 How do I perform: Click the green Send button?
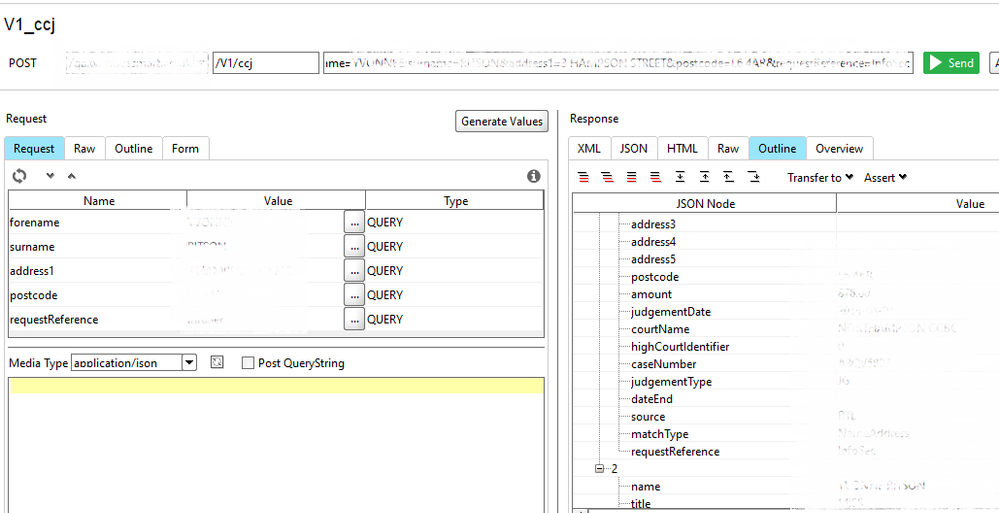pyautogui.click(x=950, y=63)
